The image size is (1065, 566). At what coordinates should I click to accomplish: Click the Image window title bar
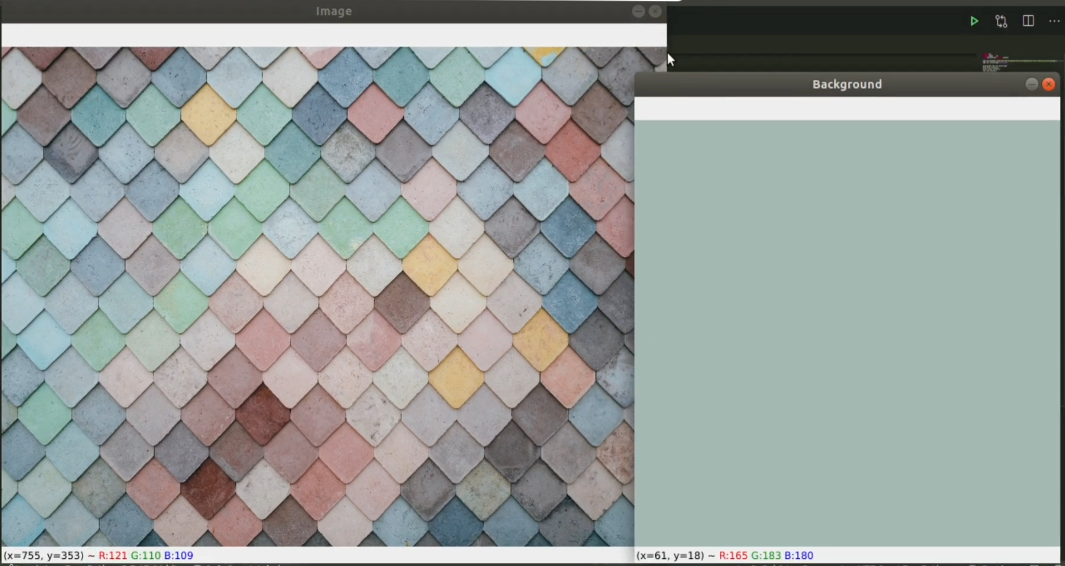[x=333, y=12]
